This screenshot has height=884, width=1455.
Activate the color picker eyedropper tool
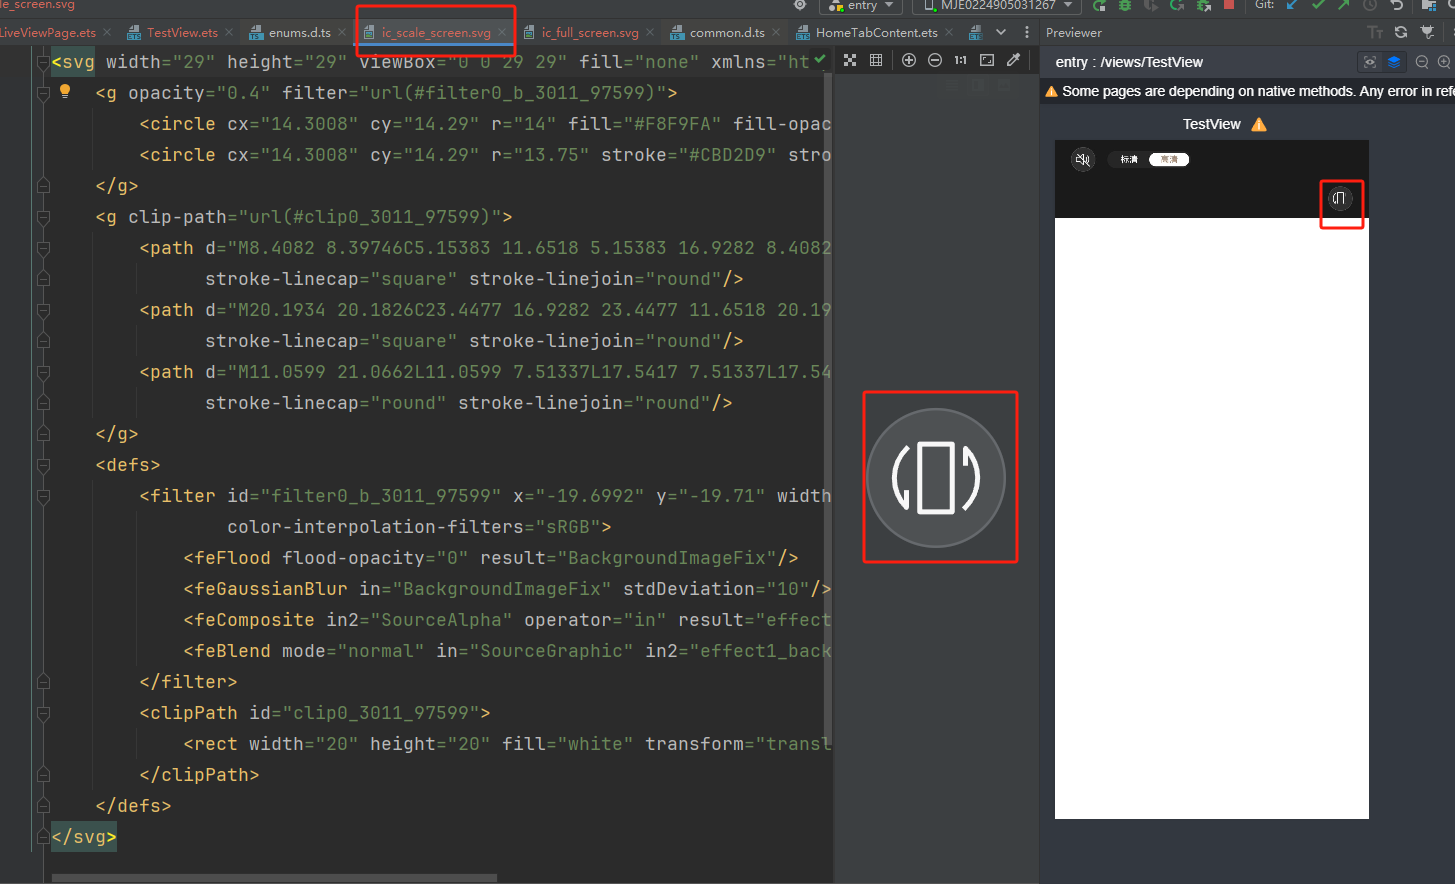click(1013, 60)
